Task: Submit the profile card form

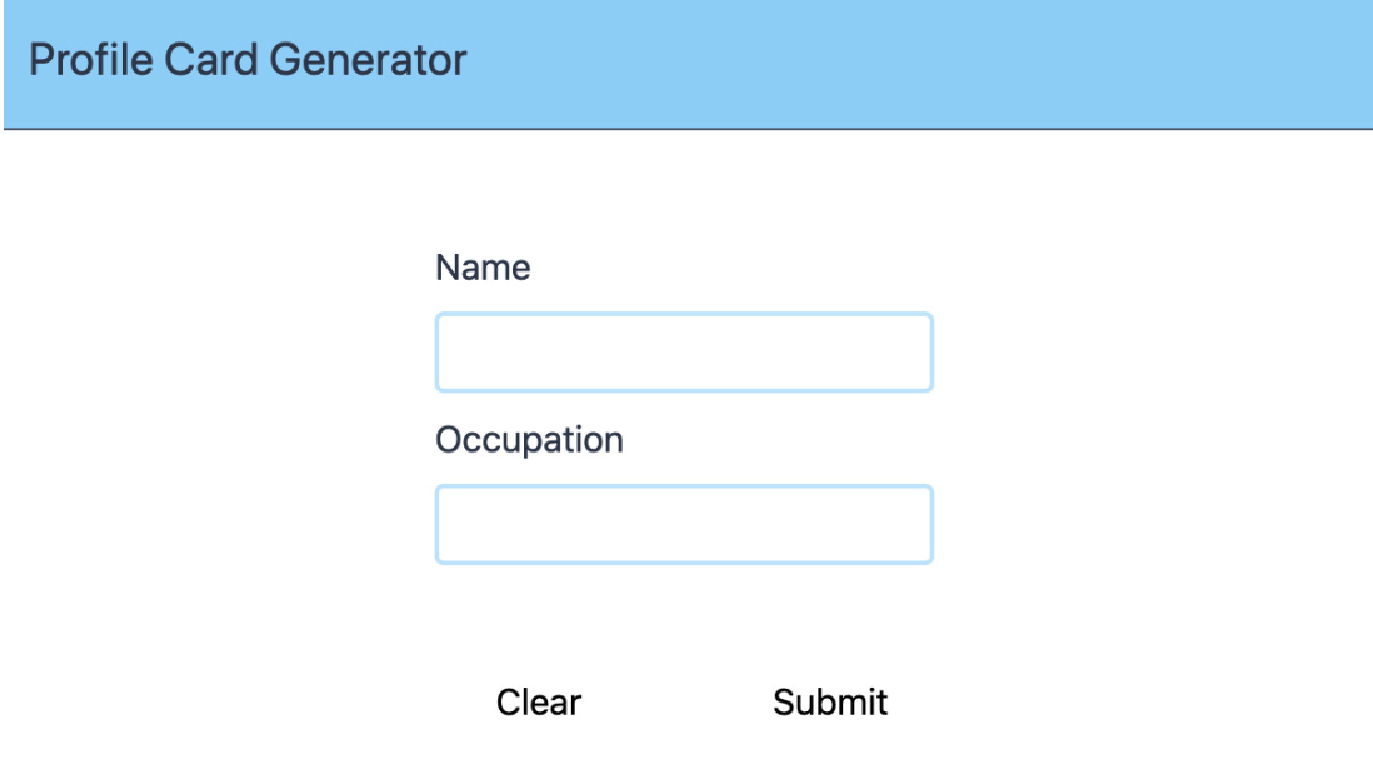Action: (x=830, y=702)
